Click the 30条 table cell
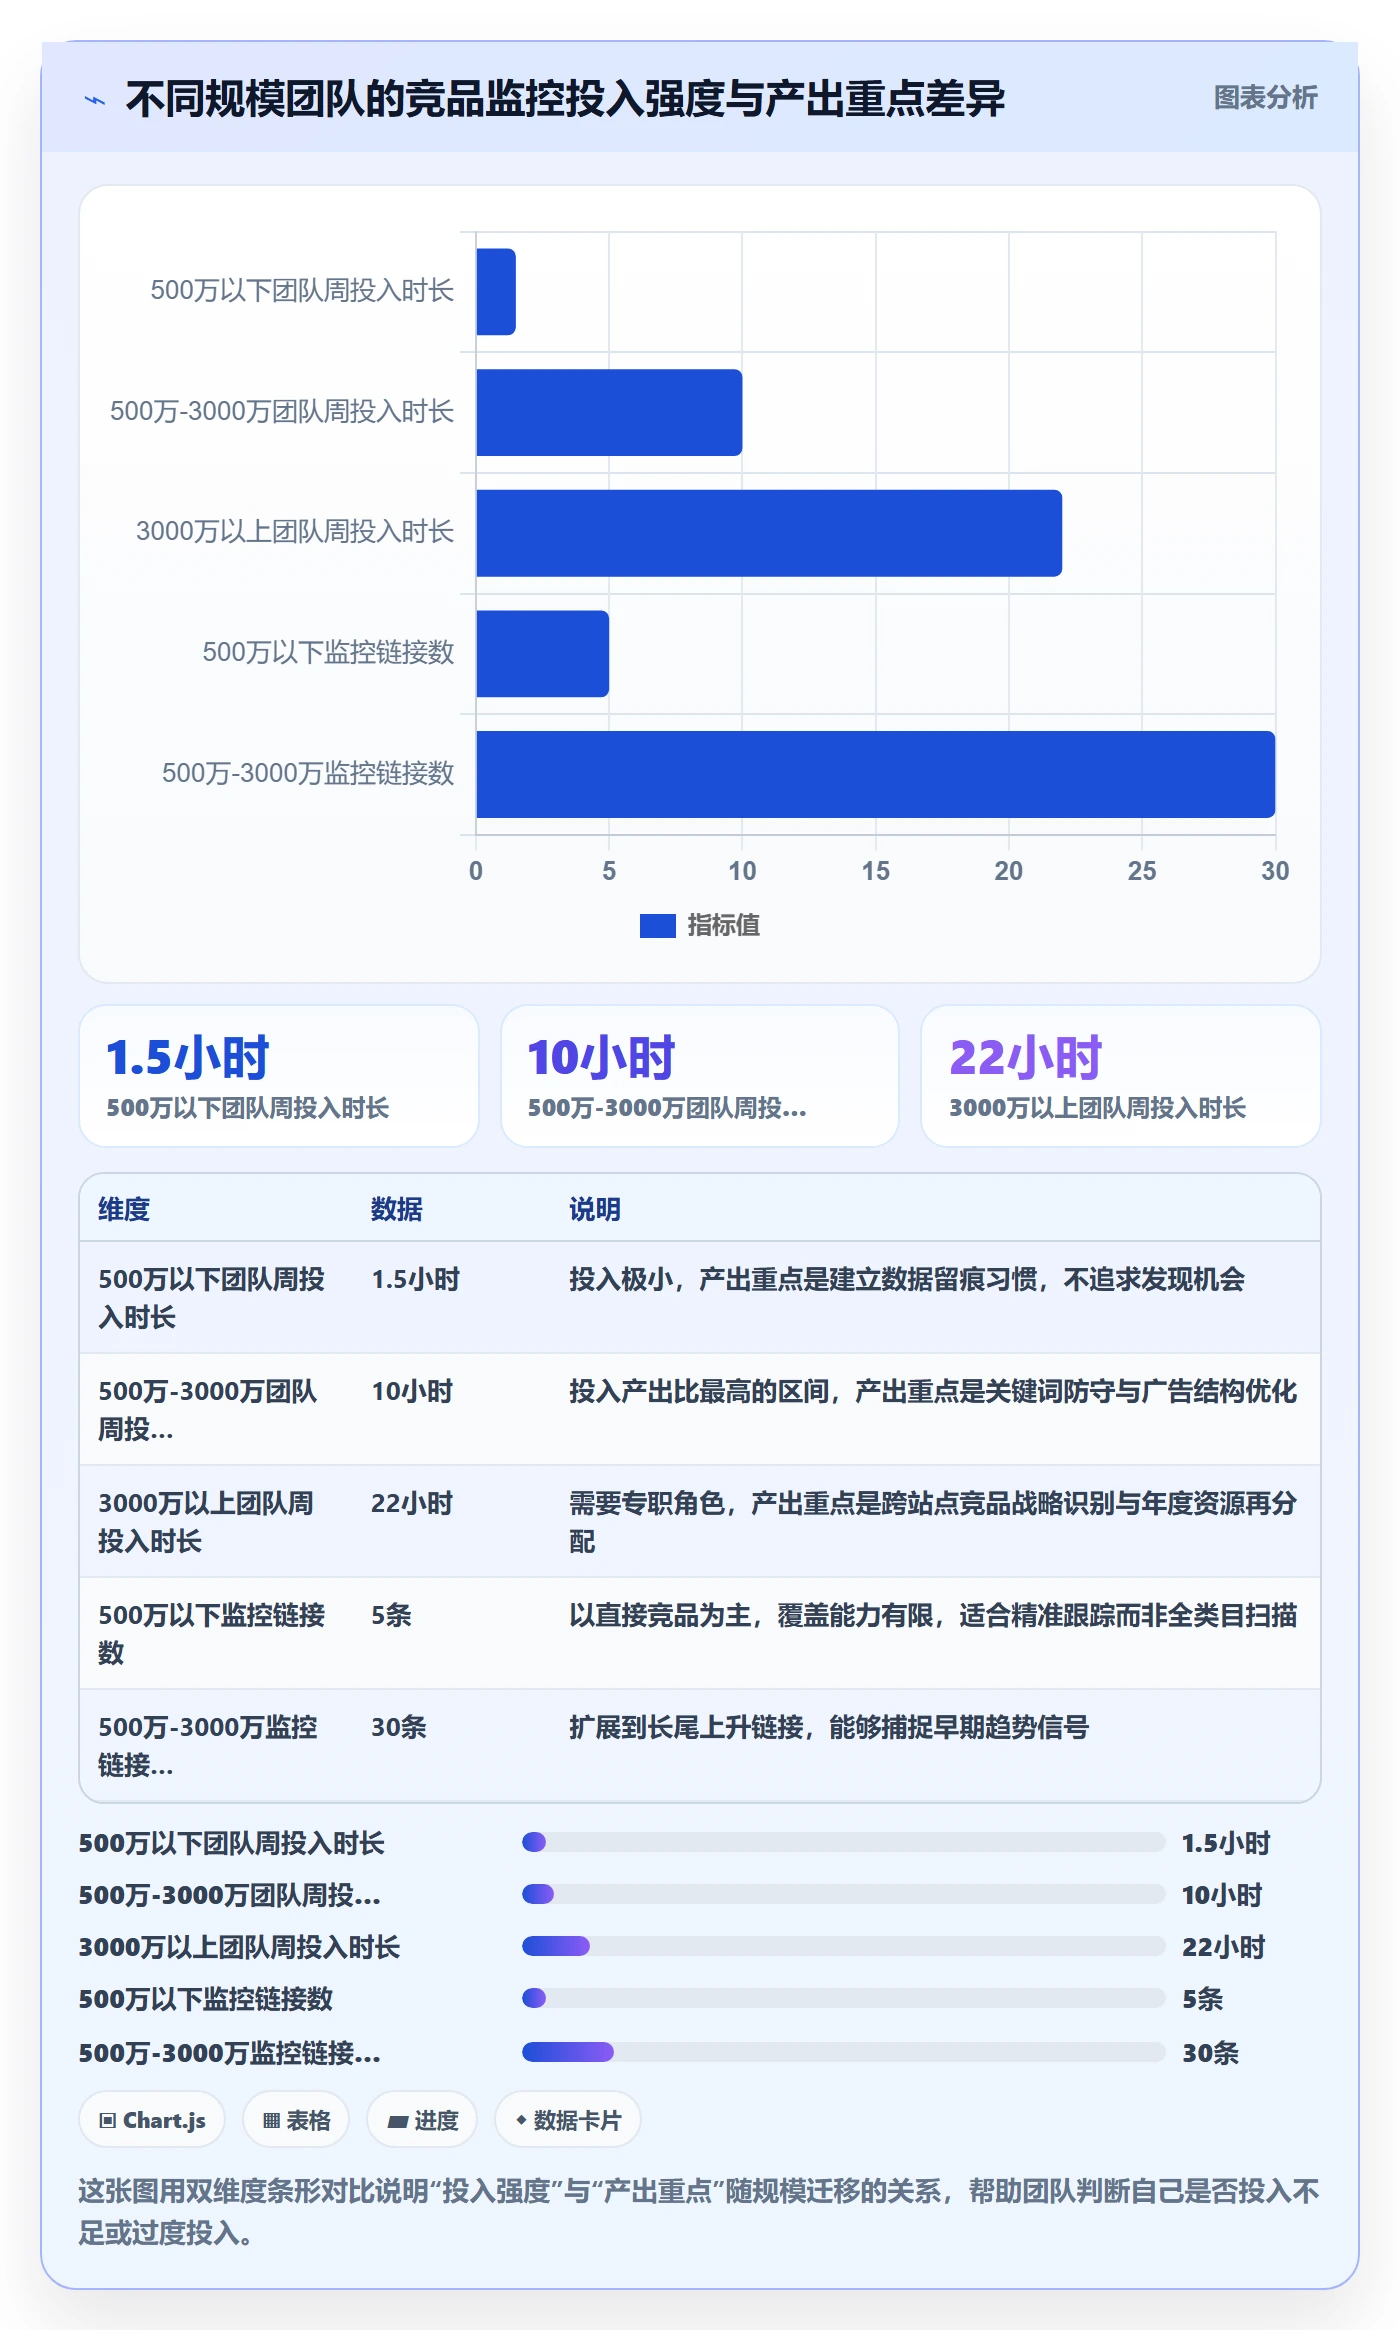The height and width of the screenshot is (2330, 1400). point(399,1728)
